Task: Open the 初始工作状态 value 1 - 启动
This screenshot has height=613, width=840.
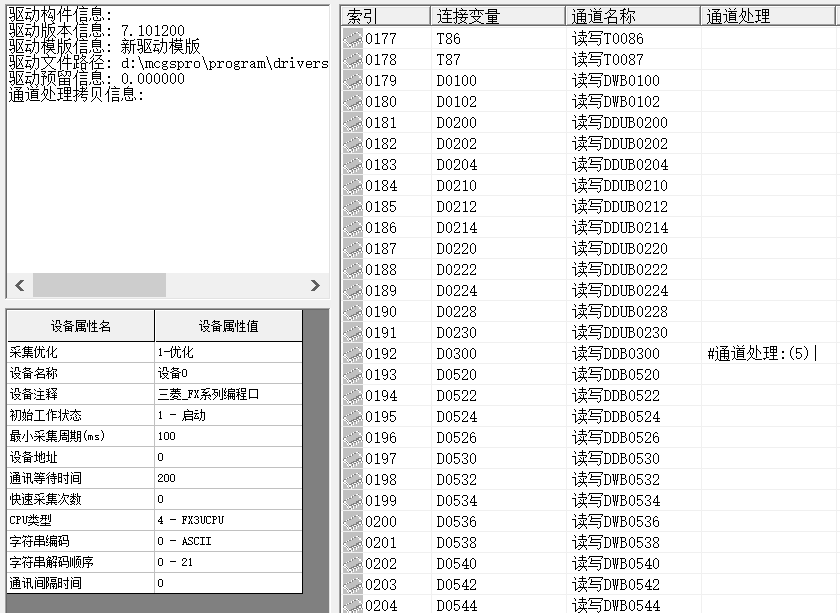Action: tap(227, 415)
